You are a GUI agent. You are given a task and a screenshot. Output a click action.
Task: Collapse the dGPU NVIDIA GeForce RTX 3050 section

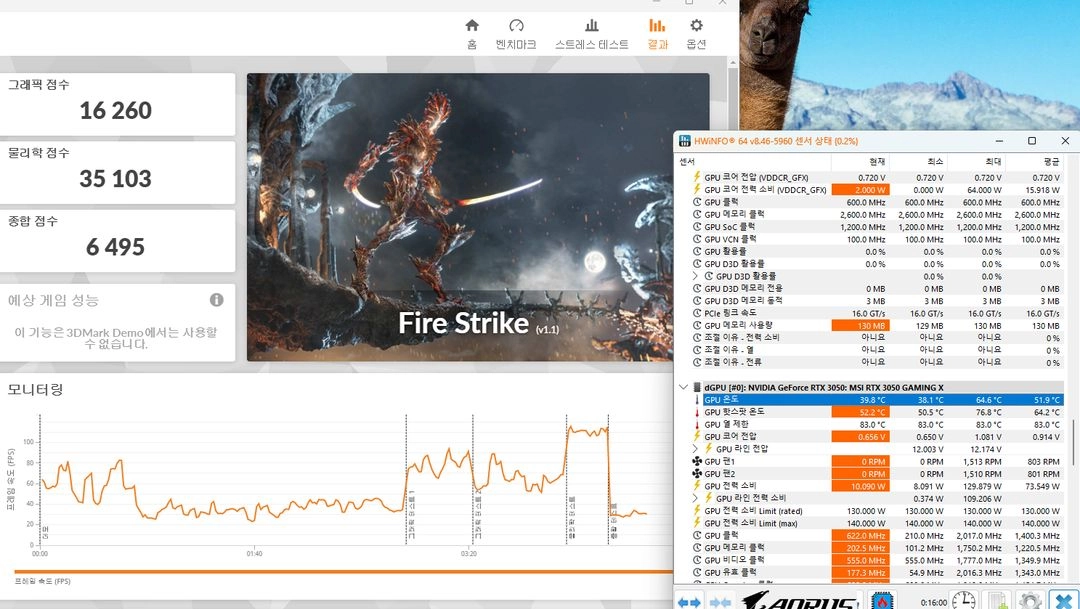(x=683, y=387)
